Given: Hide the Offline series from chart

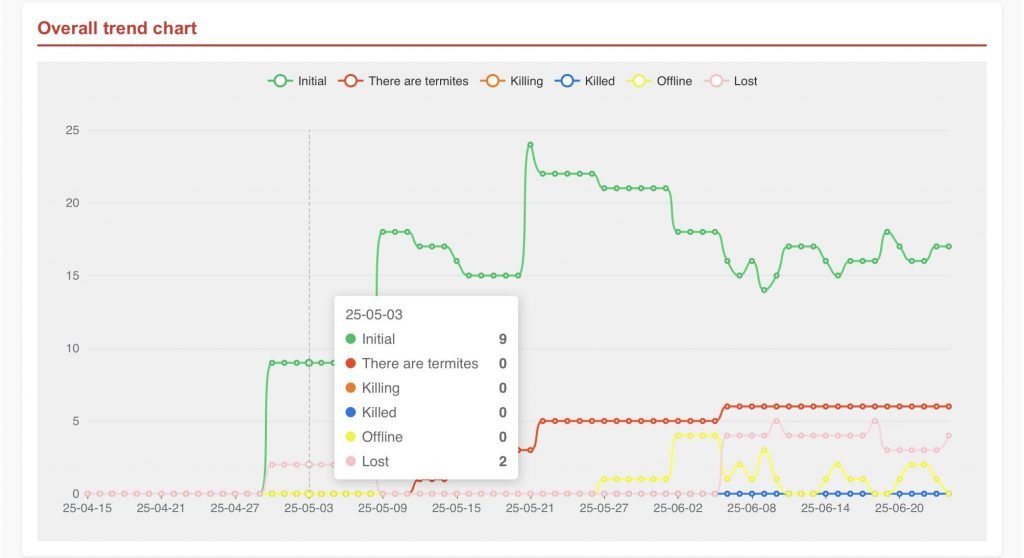Looking at the screenshot, I should (660, 81).
